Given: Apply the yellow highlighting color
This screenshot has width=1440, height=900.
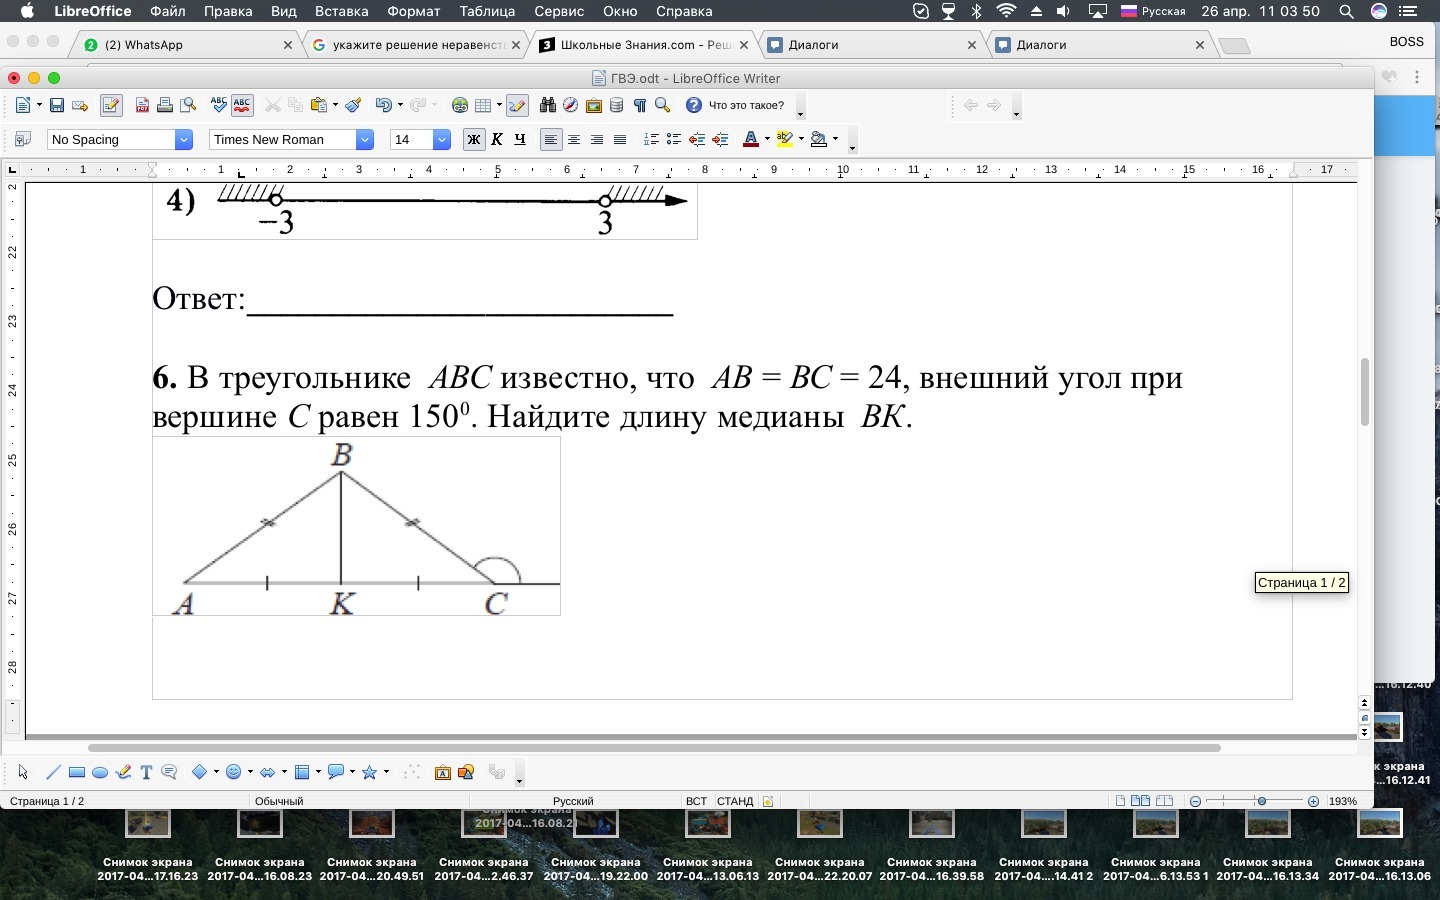Looking at the screenshot, I should 785,140.
